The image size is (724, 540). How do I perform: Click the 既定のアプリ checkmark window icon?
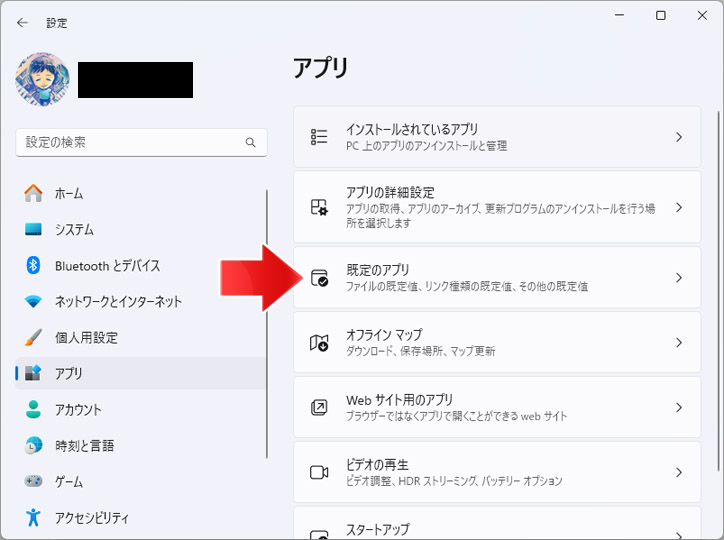click(319, 278)
